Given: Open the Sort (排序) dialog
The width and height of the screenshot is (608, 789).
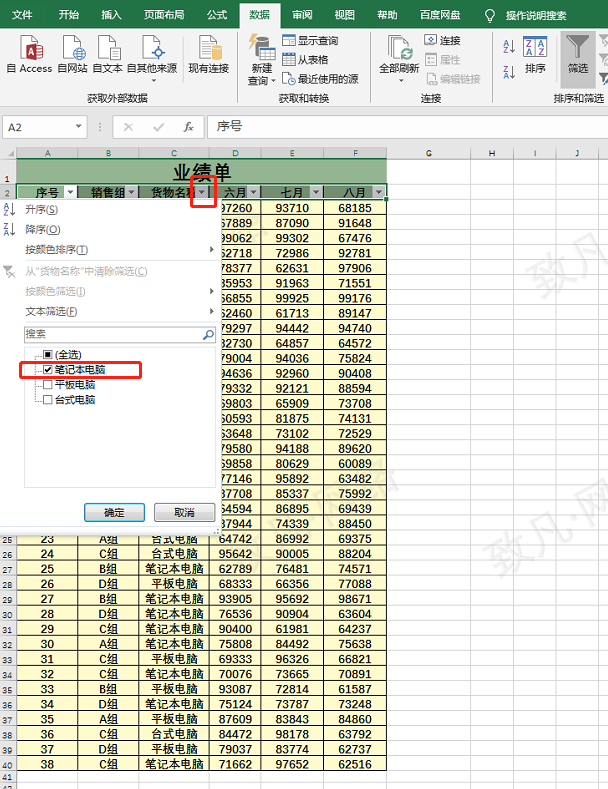Looking at the screenshot, I should click(x=535, y=55).
